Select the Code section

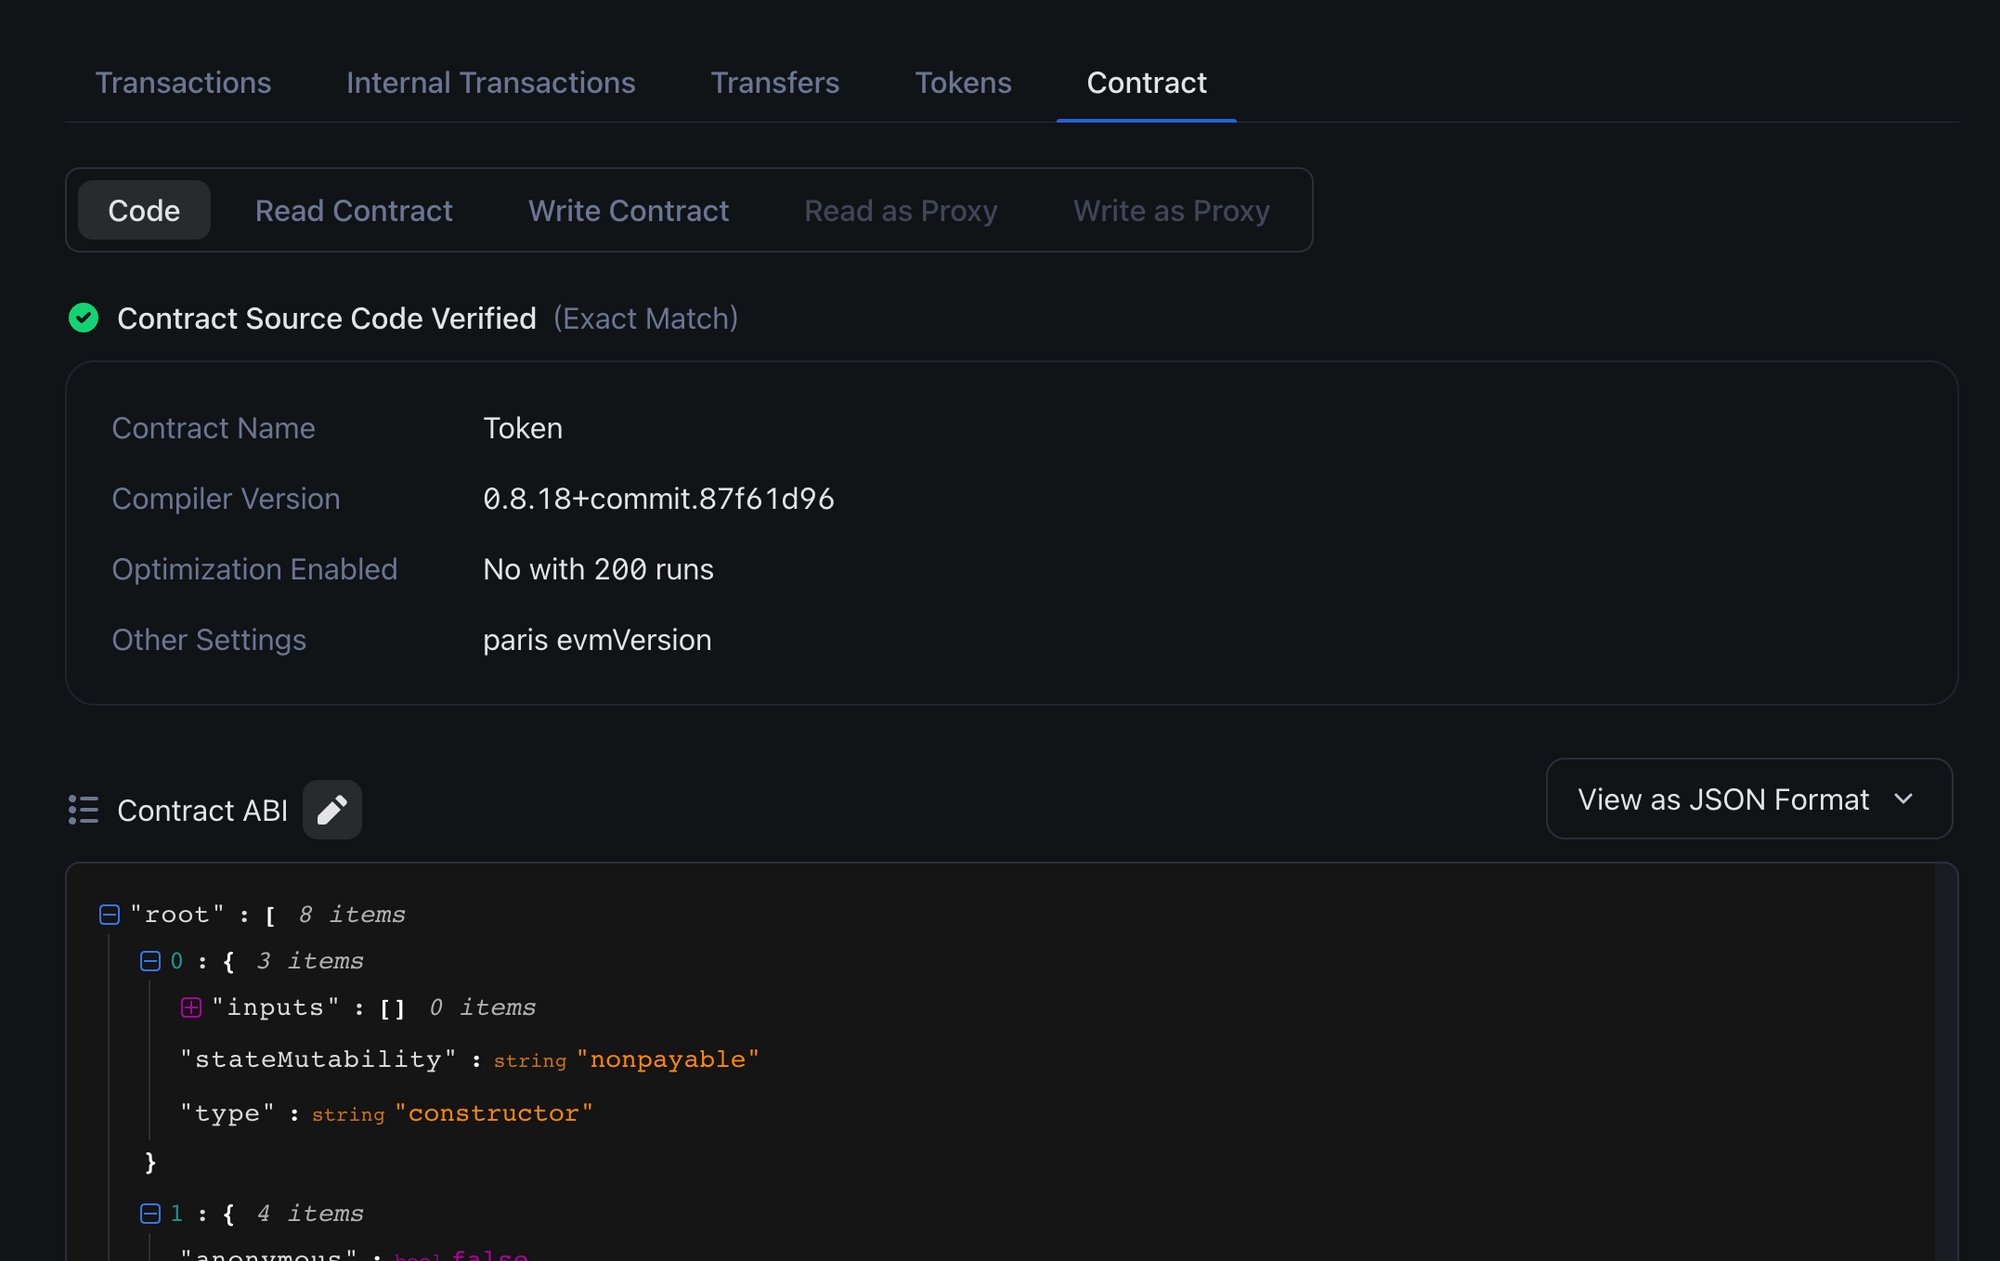[144, 210]
